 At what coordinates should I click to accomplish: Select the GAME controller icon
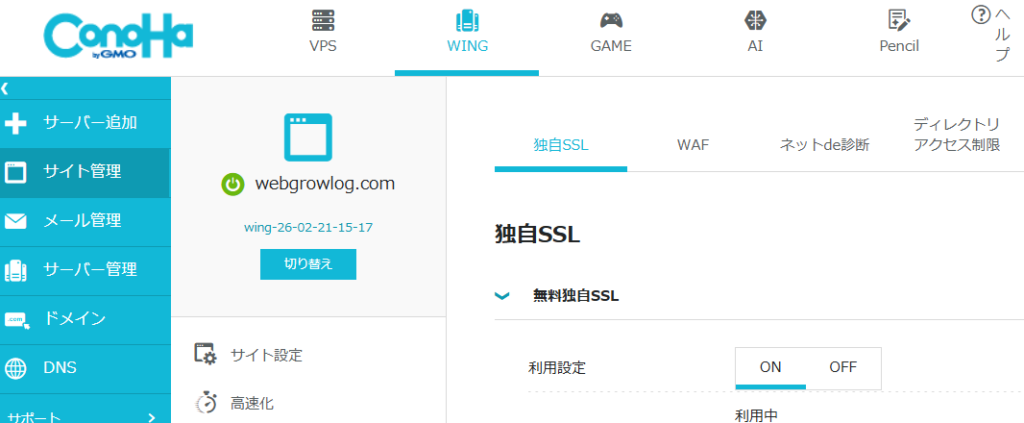tap(611, 21)
